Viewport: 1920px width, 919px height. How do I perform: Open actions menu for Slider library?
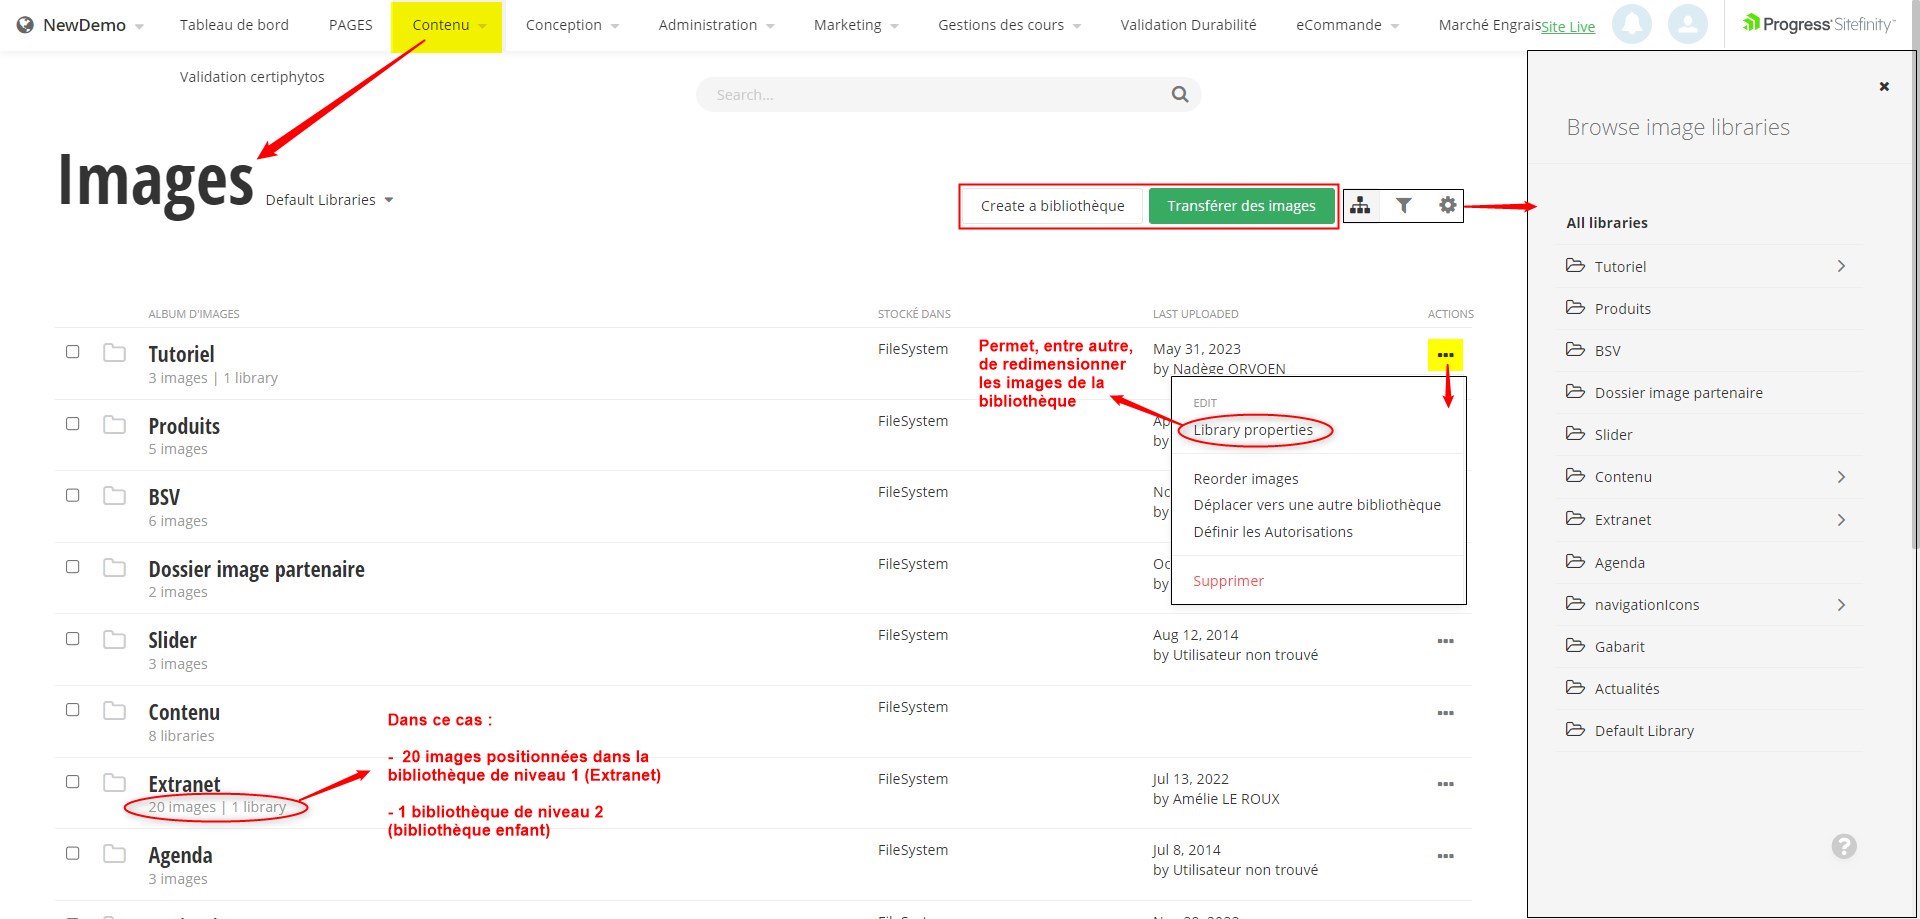1445,641
